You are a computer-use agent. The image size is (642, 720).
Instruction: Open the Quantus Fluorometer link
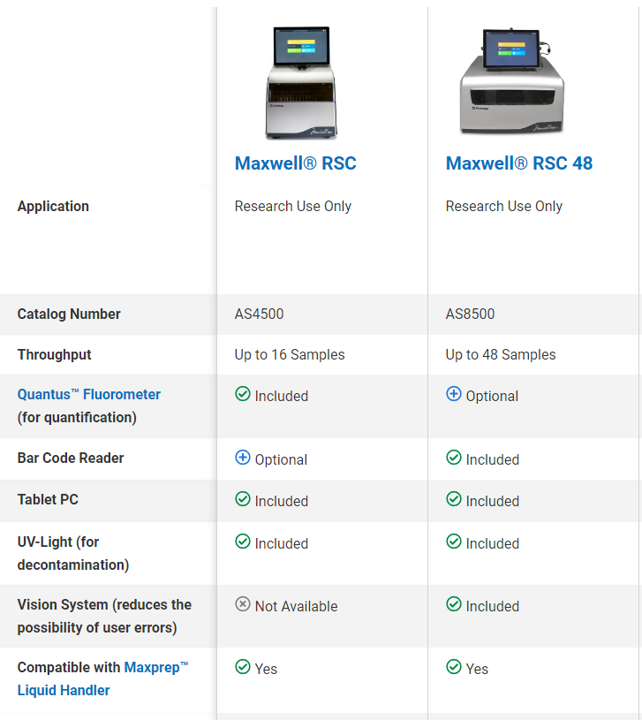pos(89,394)
